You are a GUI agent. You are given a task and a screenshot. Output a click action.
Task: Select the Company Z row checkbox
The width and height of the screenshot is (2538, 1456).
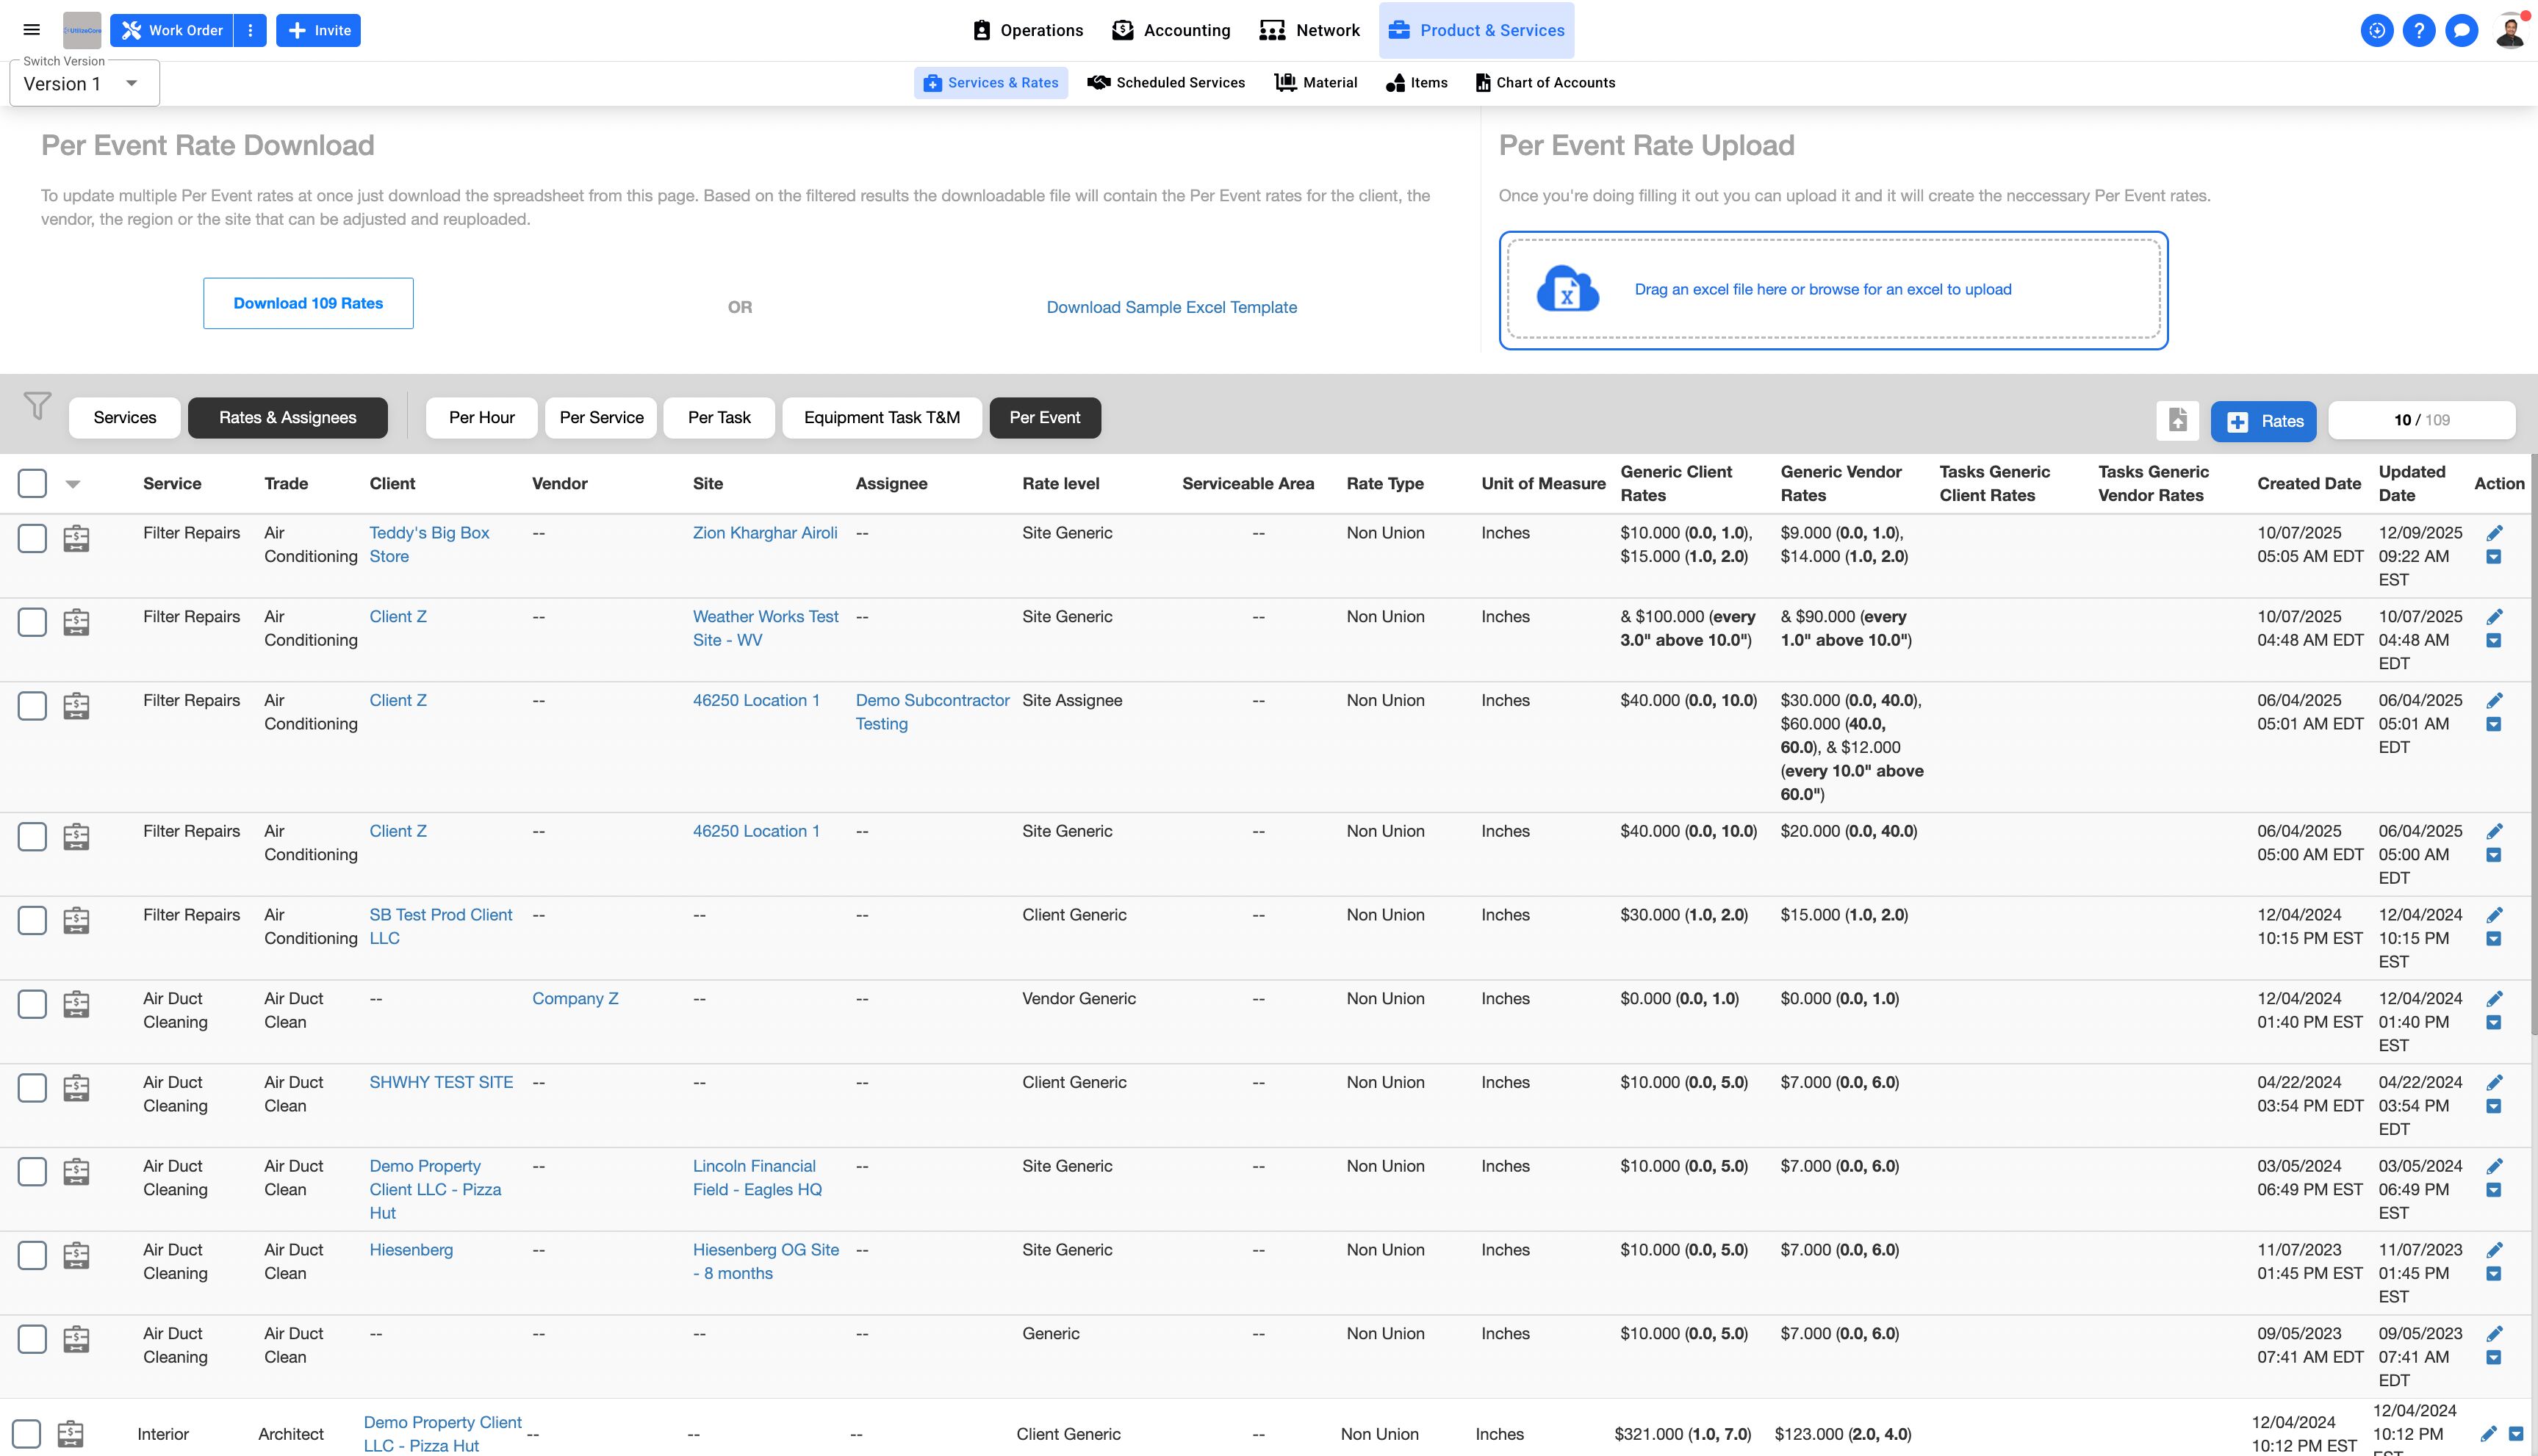(32, 1004)
